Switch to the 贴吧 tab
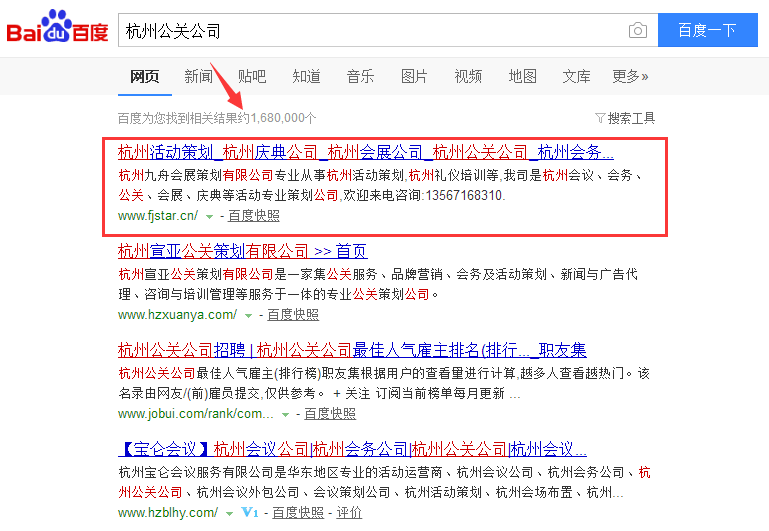Image resolution: width=769 pixels, height=531 pixels. click(252, 76)
